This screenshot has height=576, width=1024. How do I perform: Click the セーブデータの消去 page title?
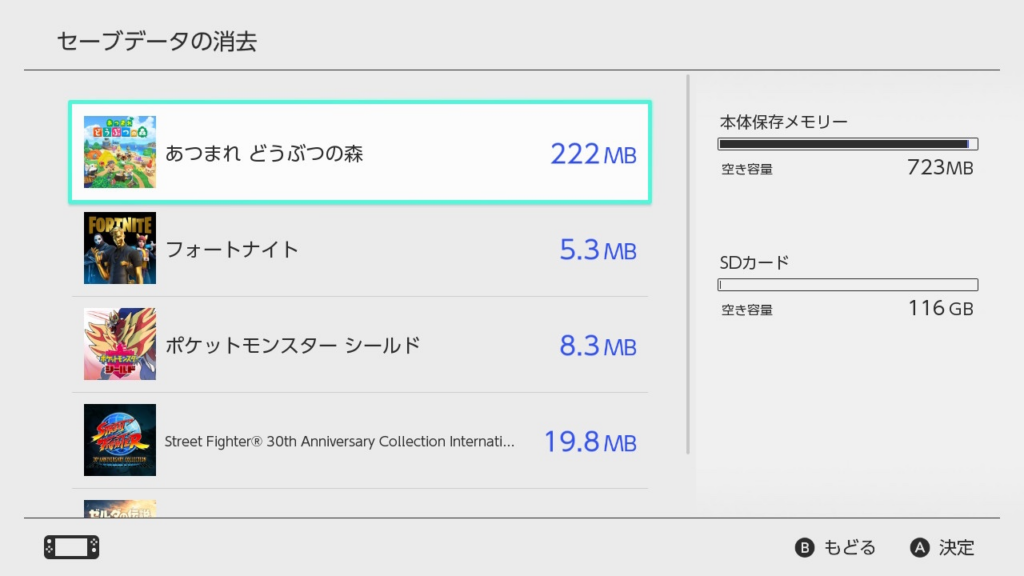(x=157, y=41)
